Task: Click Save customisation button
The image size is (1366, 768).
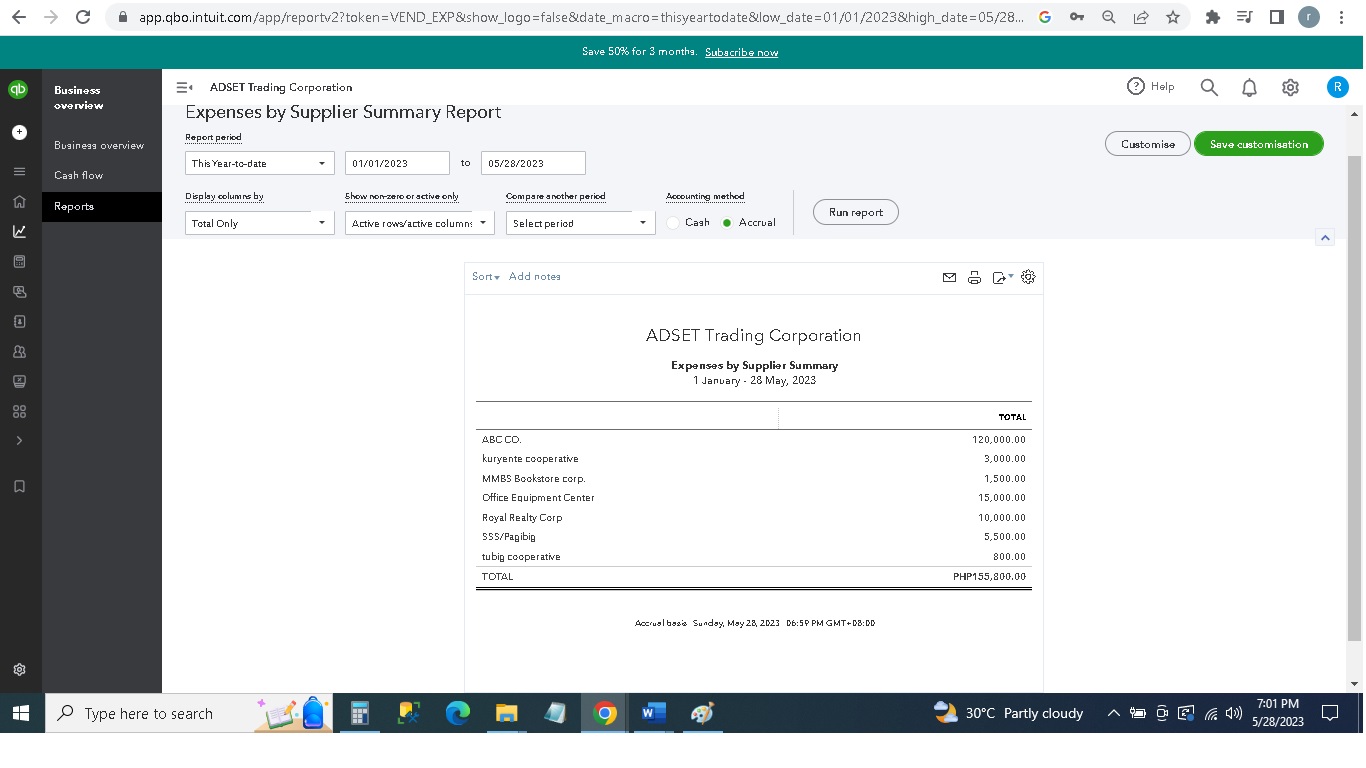Action: [1259, 144]
